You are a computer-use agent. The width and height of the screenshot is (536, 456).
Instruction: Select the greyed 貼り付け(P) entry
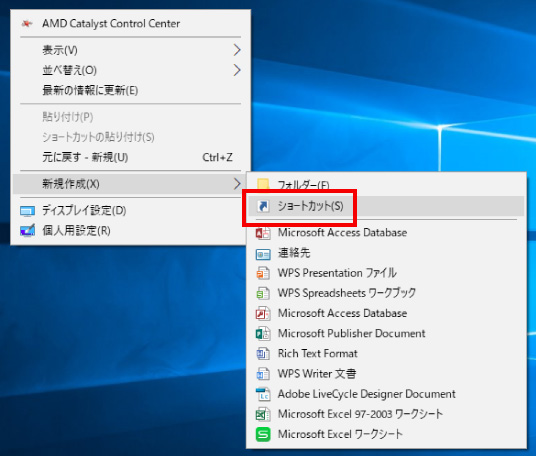tap(68, 117)
